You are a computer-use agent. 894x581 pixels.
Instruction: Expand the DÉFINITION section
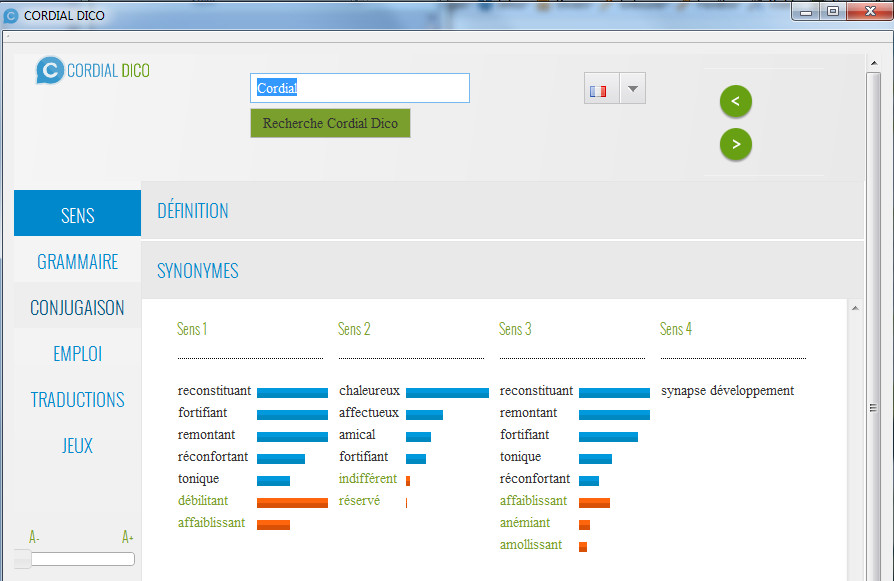pos(502,210)
